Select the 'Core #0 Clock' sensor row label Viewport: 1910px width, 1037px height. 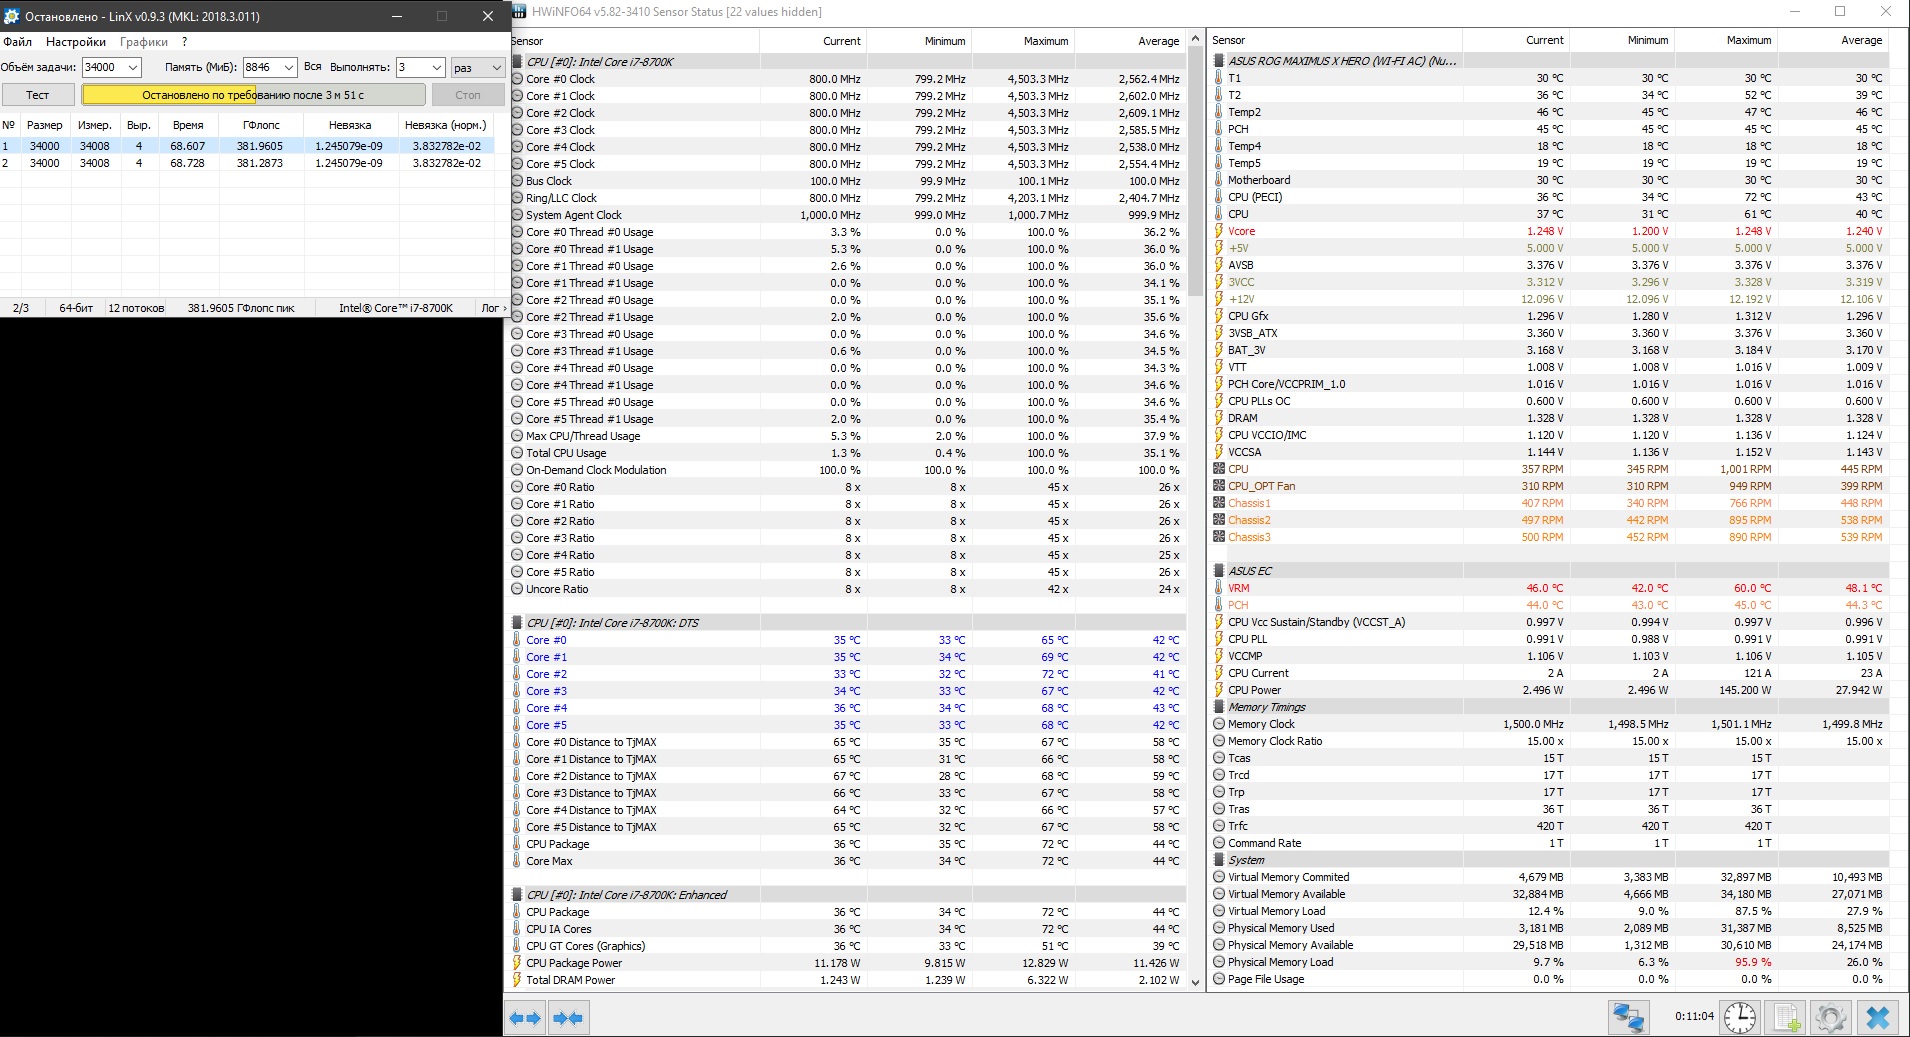[x=560, y=79]
